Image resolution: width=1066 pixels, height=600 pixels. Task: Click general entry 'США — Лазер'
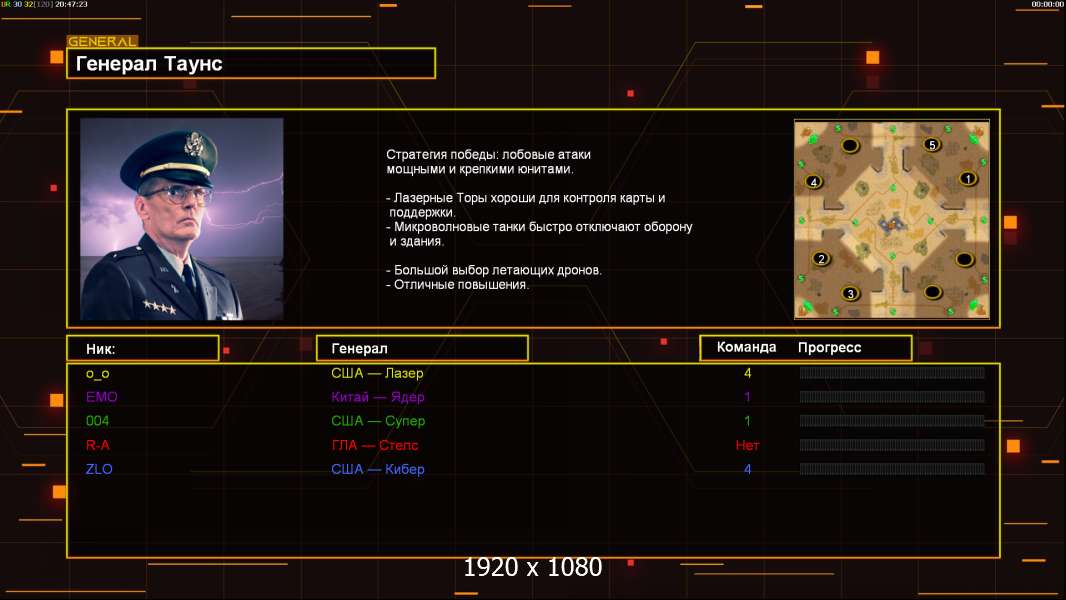[377, 373]
